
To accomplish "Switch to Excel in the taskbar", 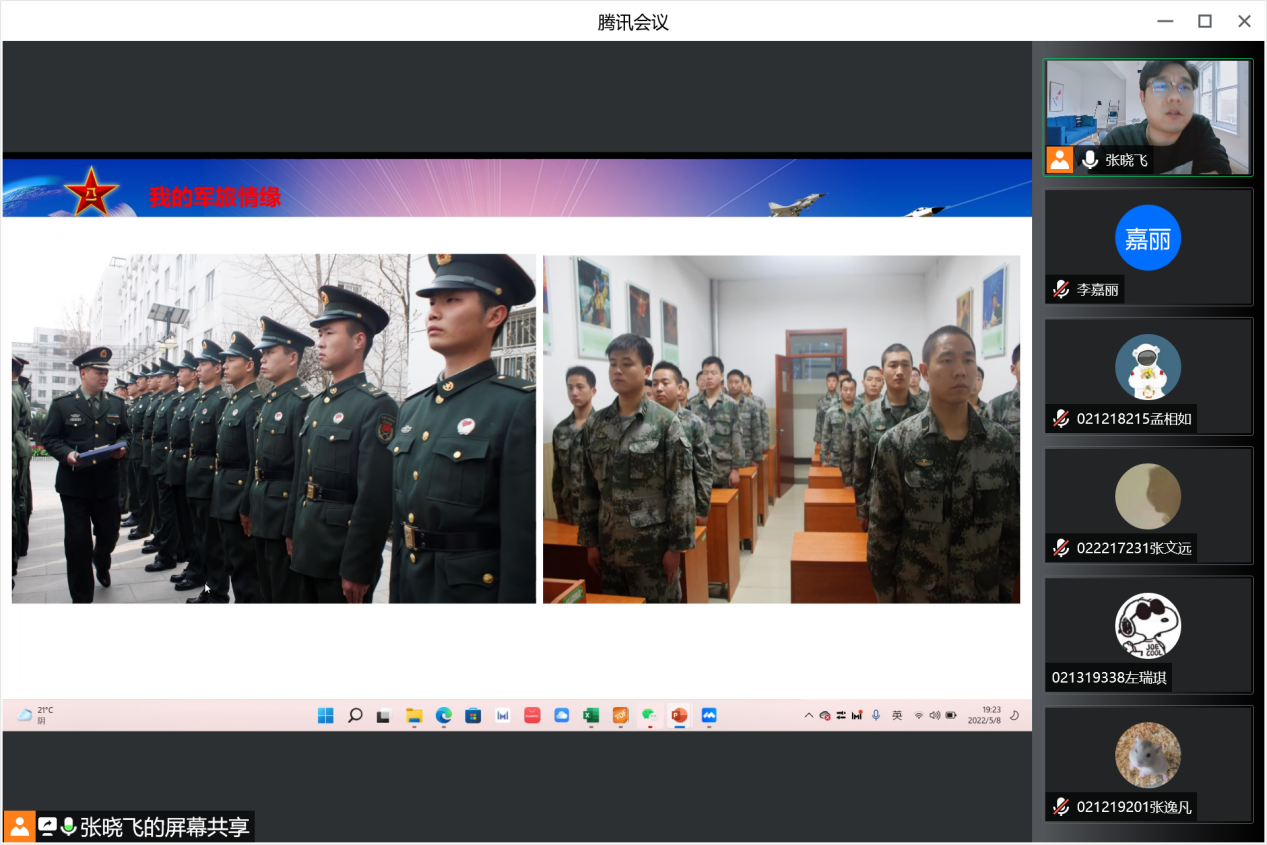I will click(x=591, y=715).
